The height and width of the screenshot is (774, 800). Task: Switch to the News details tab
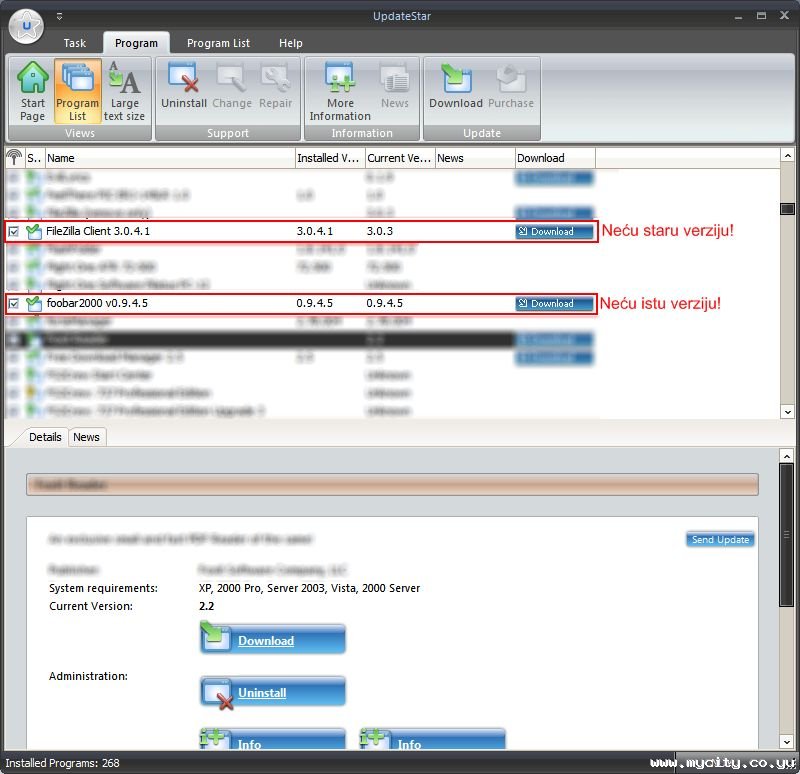coord(87,437)
